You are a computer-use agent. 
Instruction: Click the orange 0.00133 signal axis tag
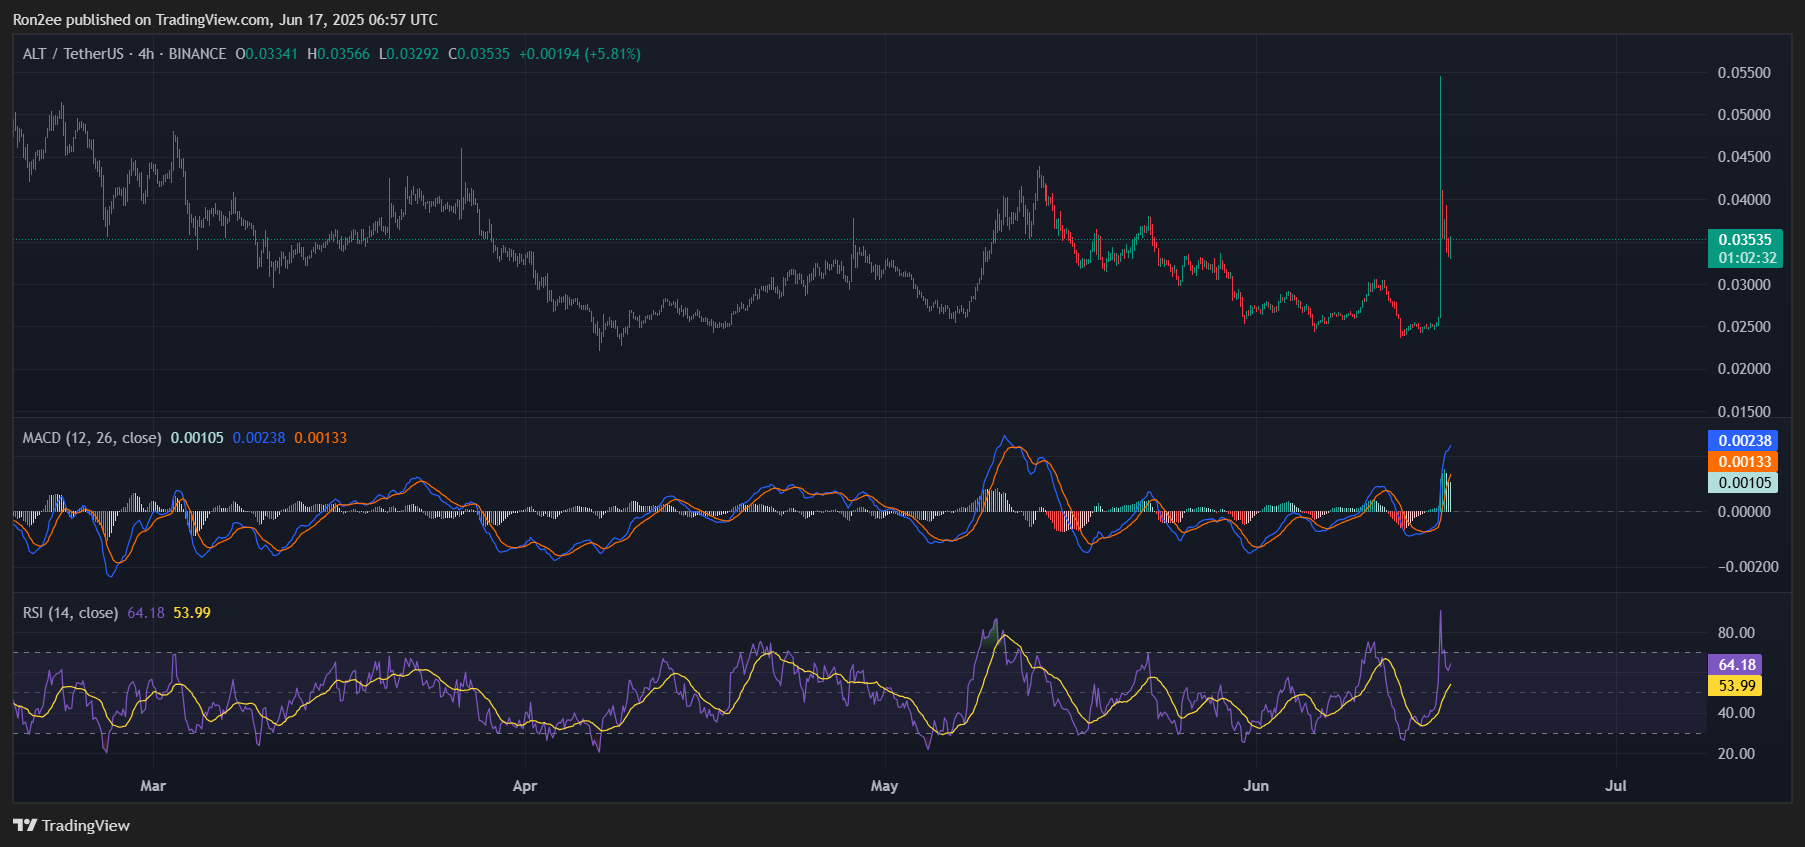(1744, 462)
